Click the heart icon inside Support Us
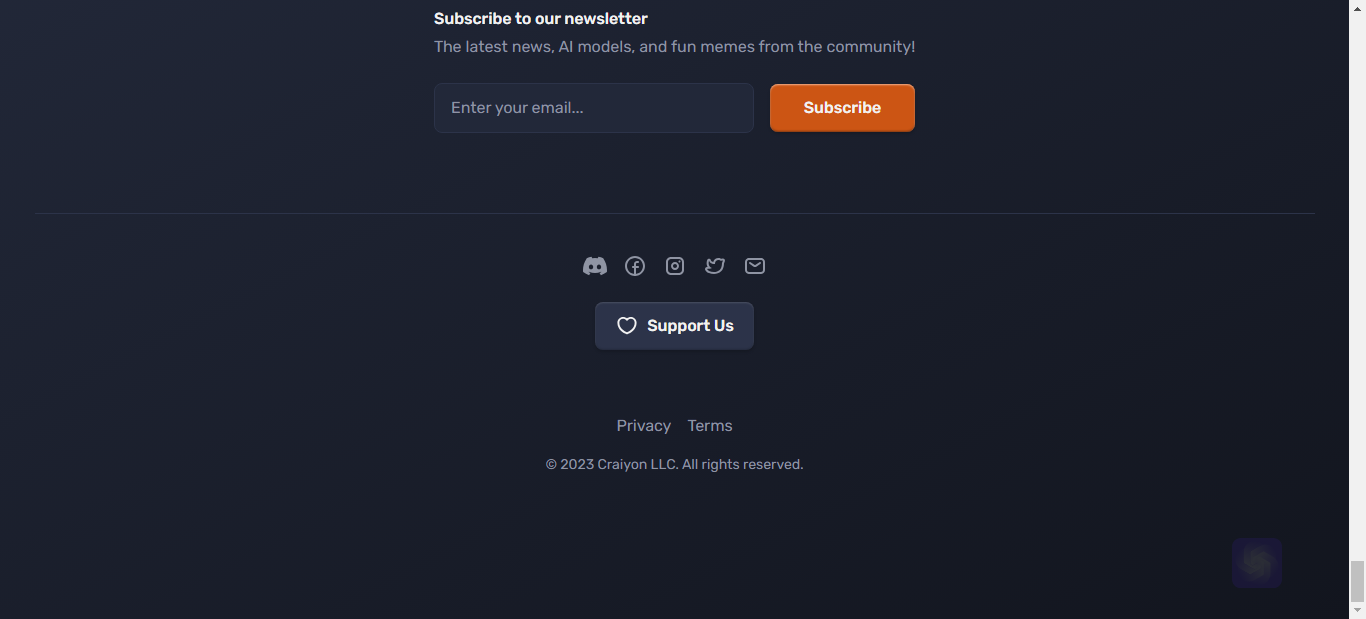1366x619 pixels. point(627,326)
